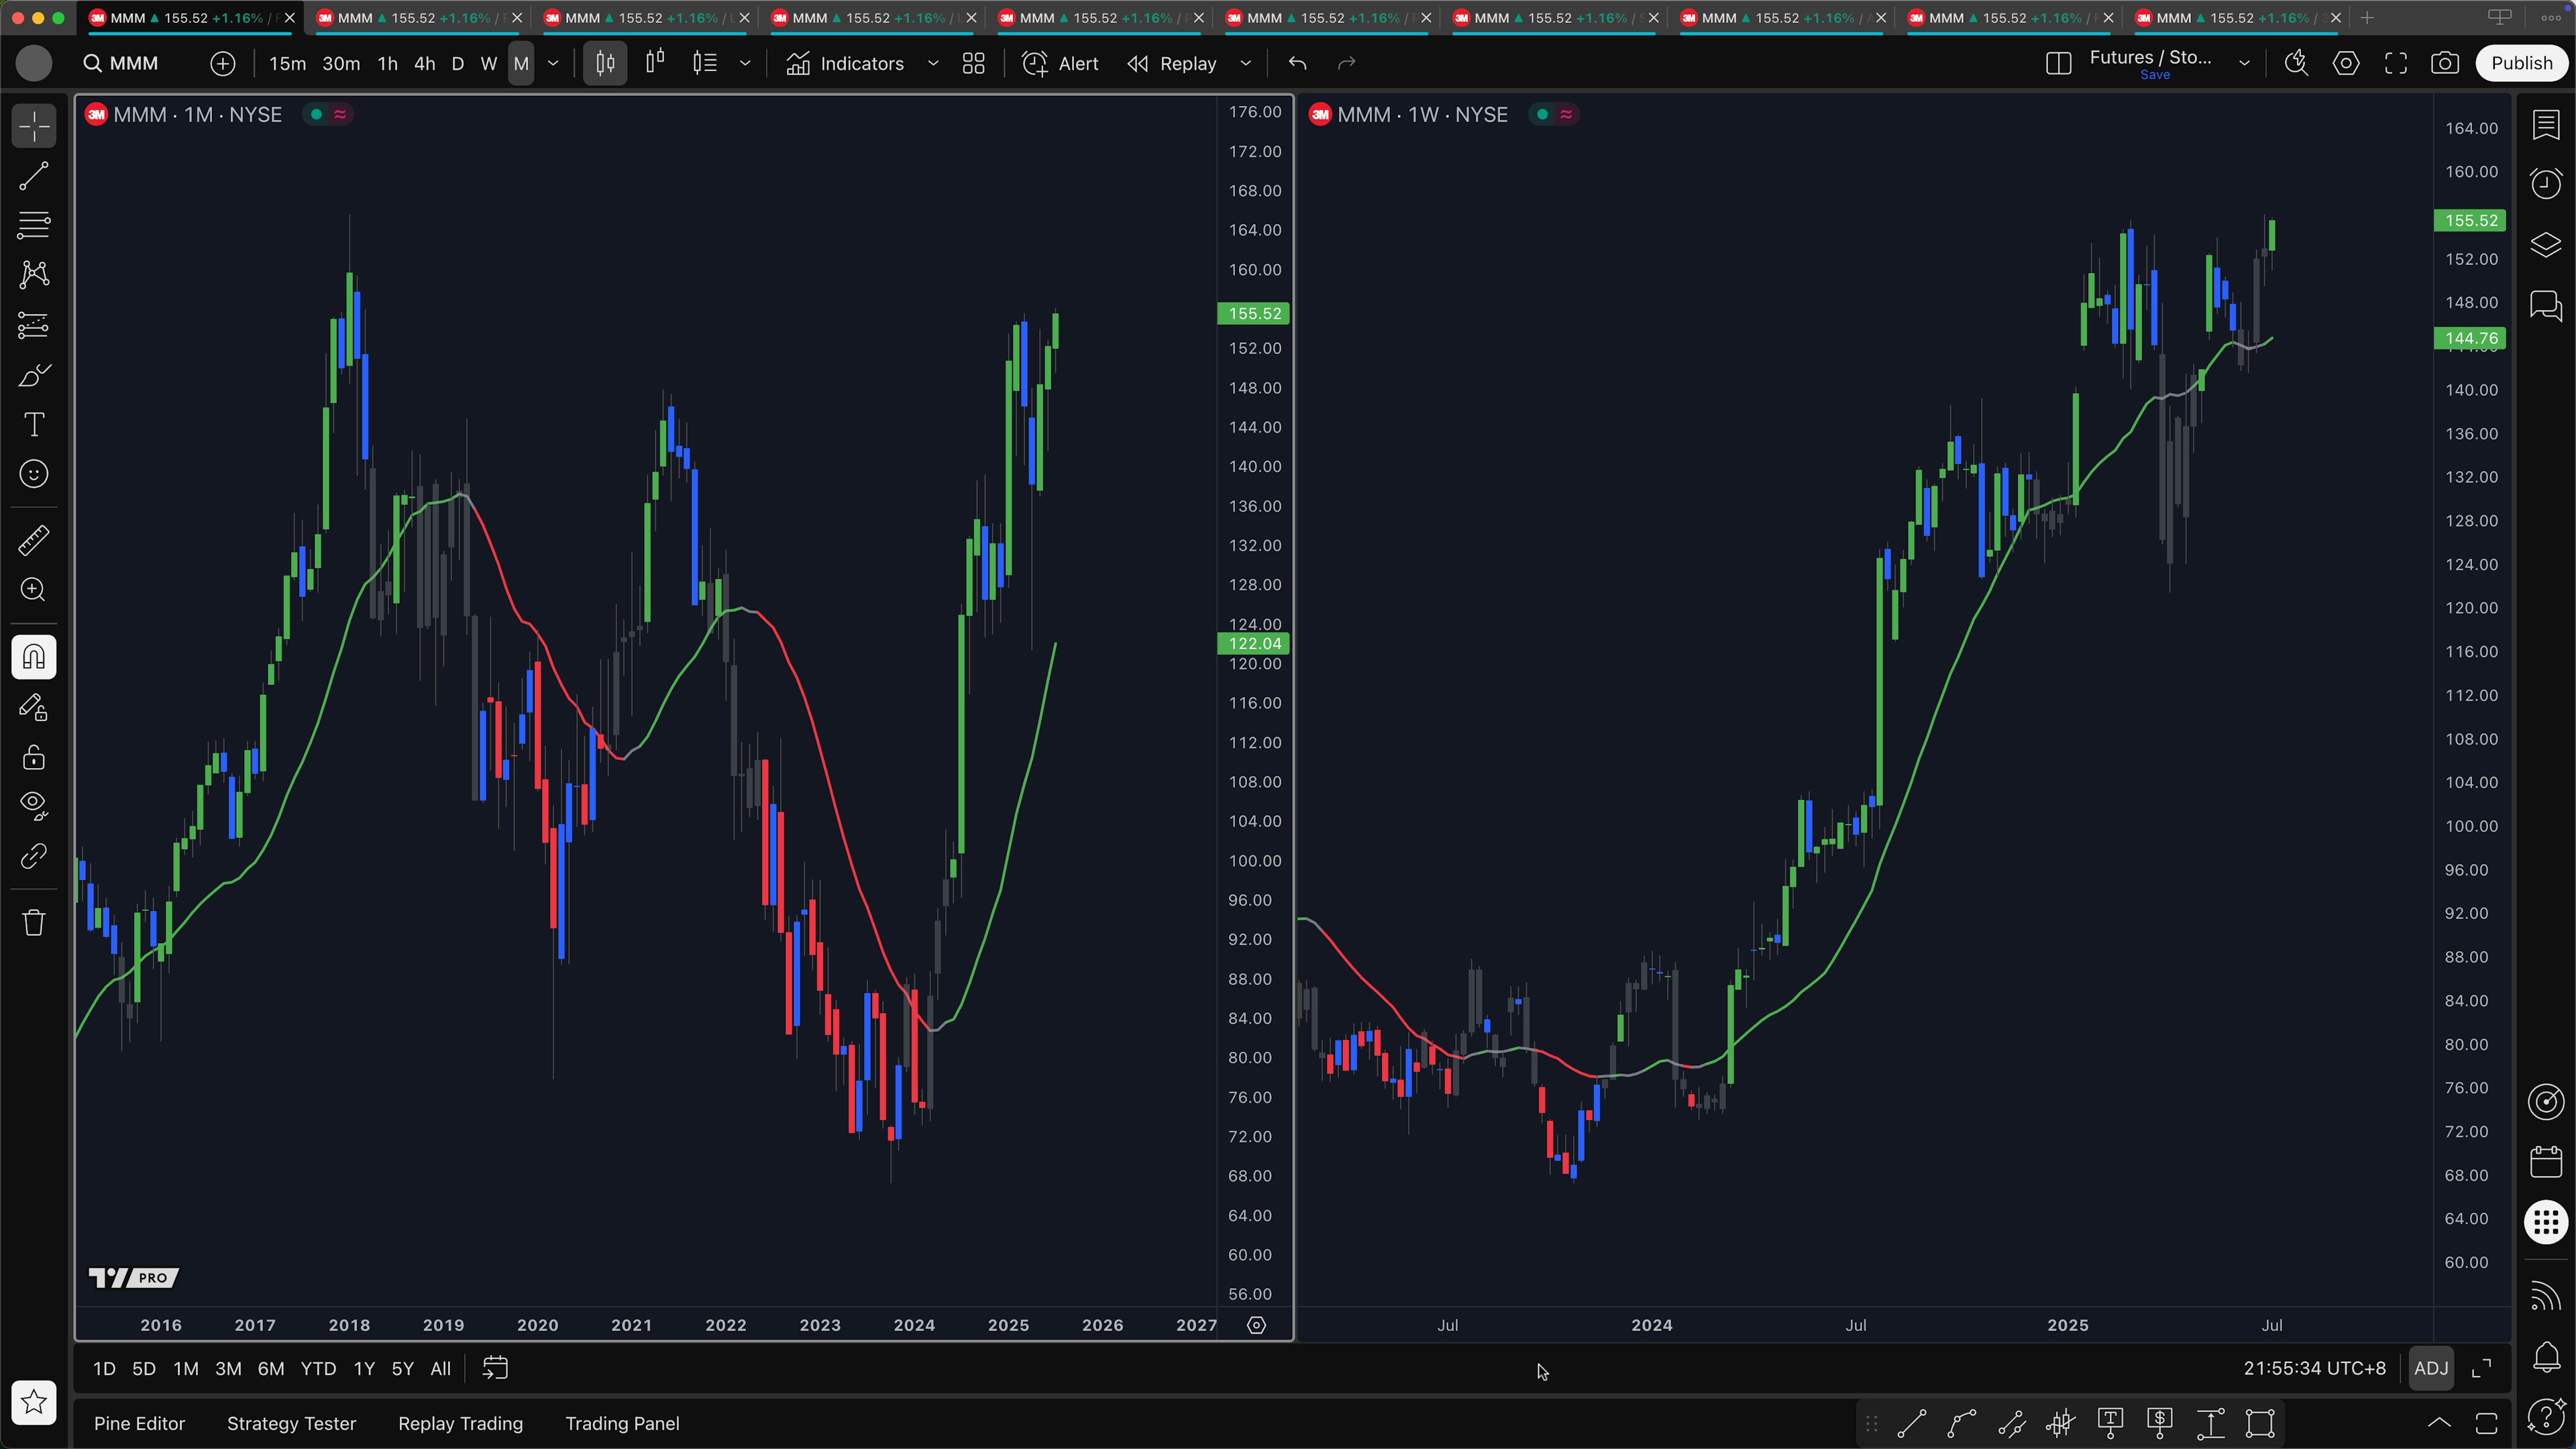2576x1449 pixels.
Task: Switch to the Pine Editor tab
Action: coord(139,1423)
